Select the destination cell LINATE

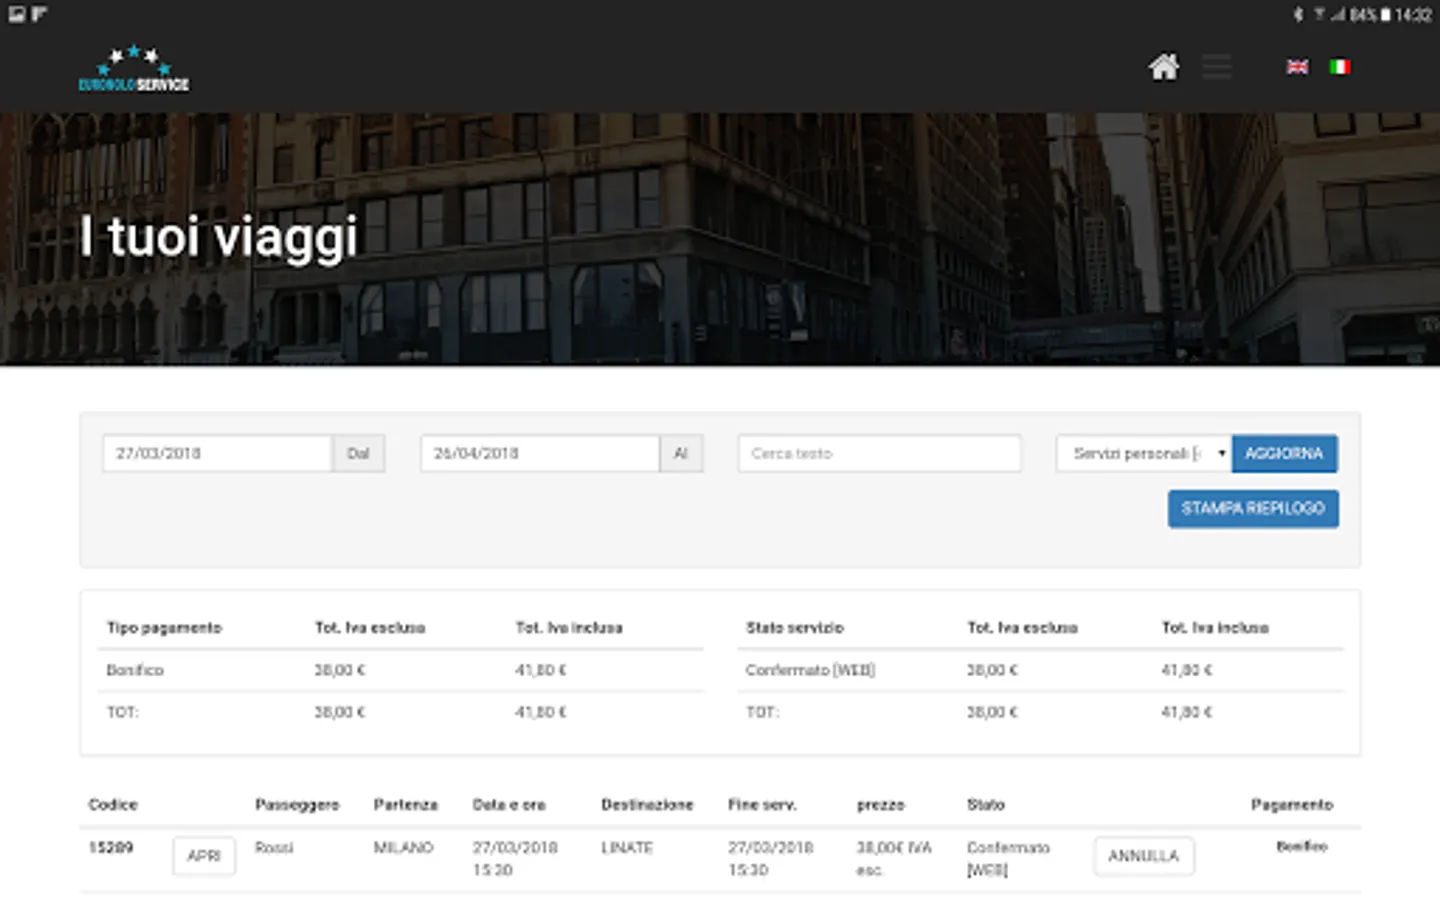(627, 848)
